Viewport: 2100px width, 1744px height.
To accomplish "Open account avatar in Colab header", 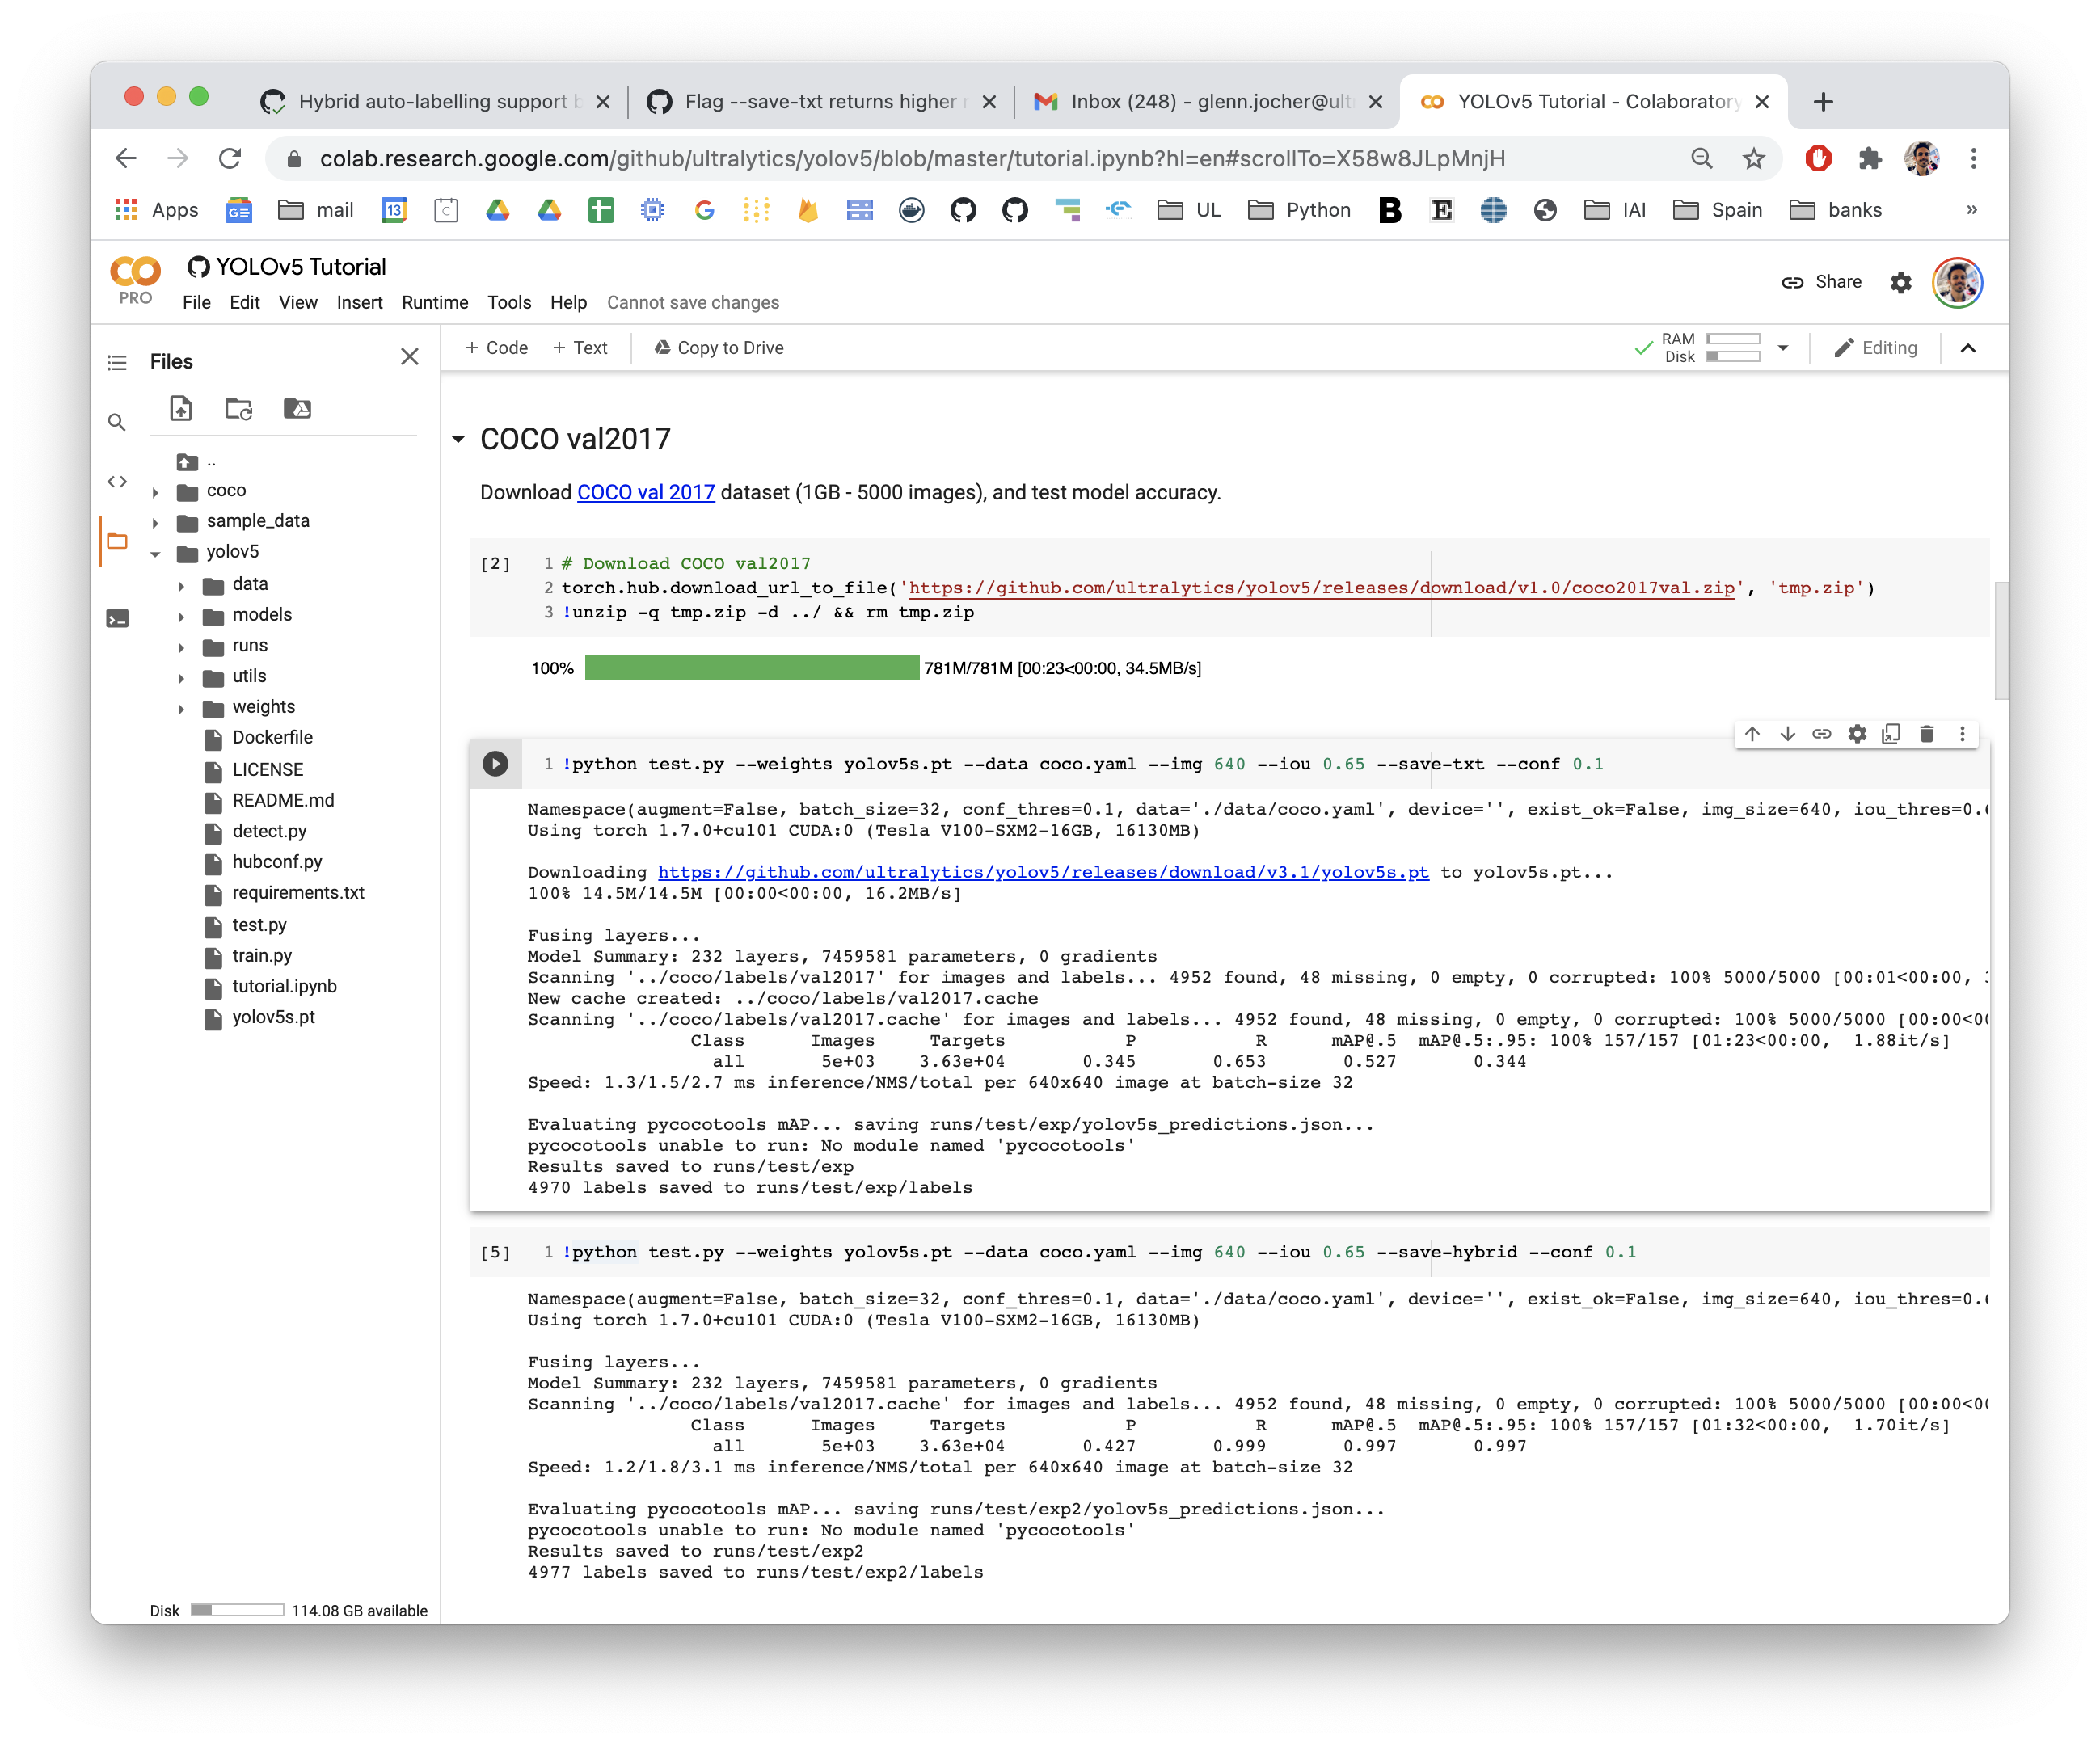I will click(x=1958, y=282).
